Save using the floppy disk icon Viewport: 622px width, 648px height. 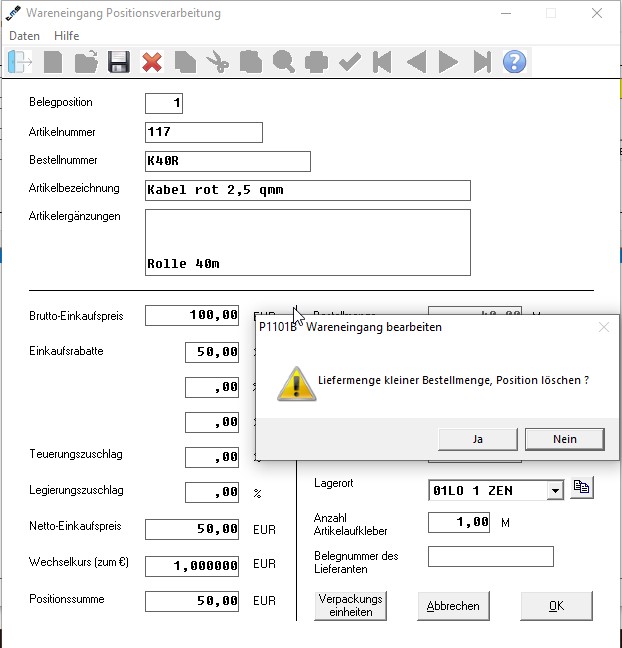(x=119, y=62)
